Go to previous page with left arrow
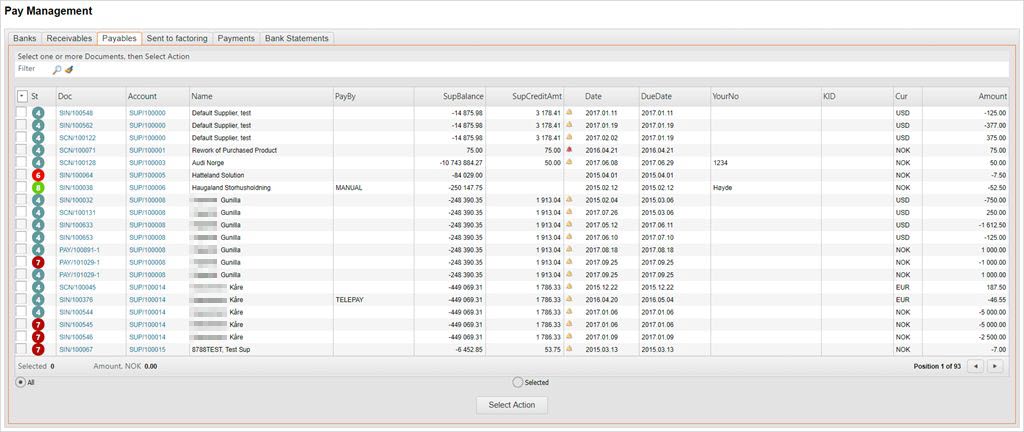 (977, 367)
